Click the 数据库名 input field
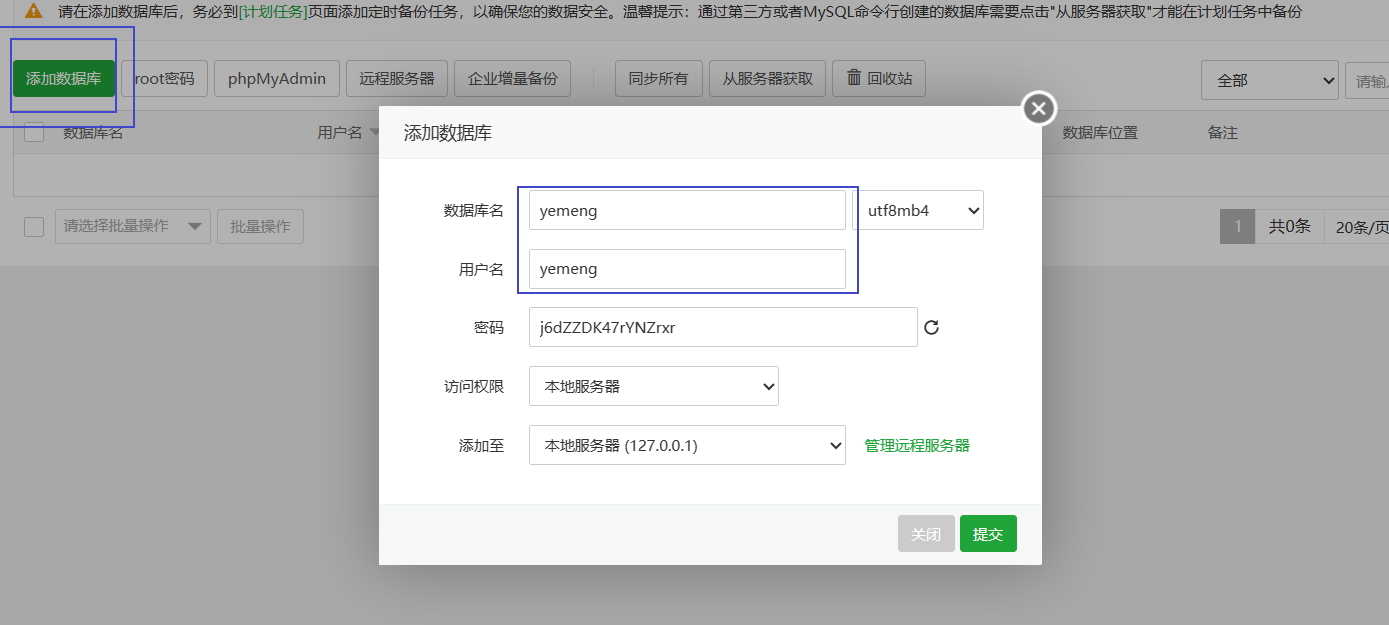The image size is (1389, 625). 687,210
